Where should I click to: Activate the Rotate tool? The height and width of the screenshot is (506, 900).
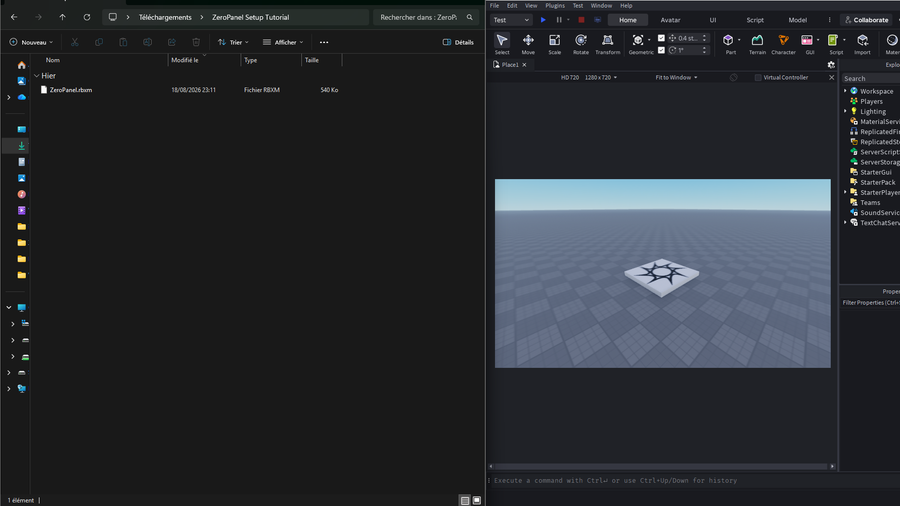point(581,44)
